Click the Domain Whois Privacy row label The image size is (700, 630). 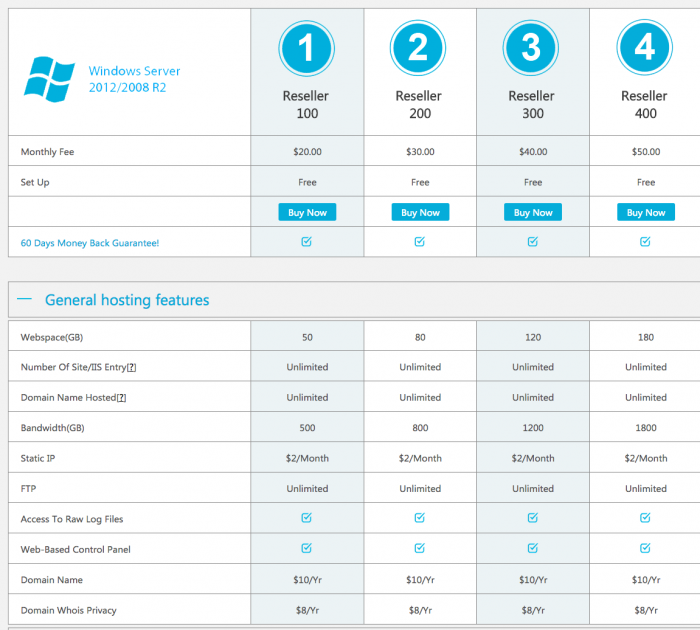click(68, 610)
